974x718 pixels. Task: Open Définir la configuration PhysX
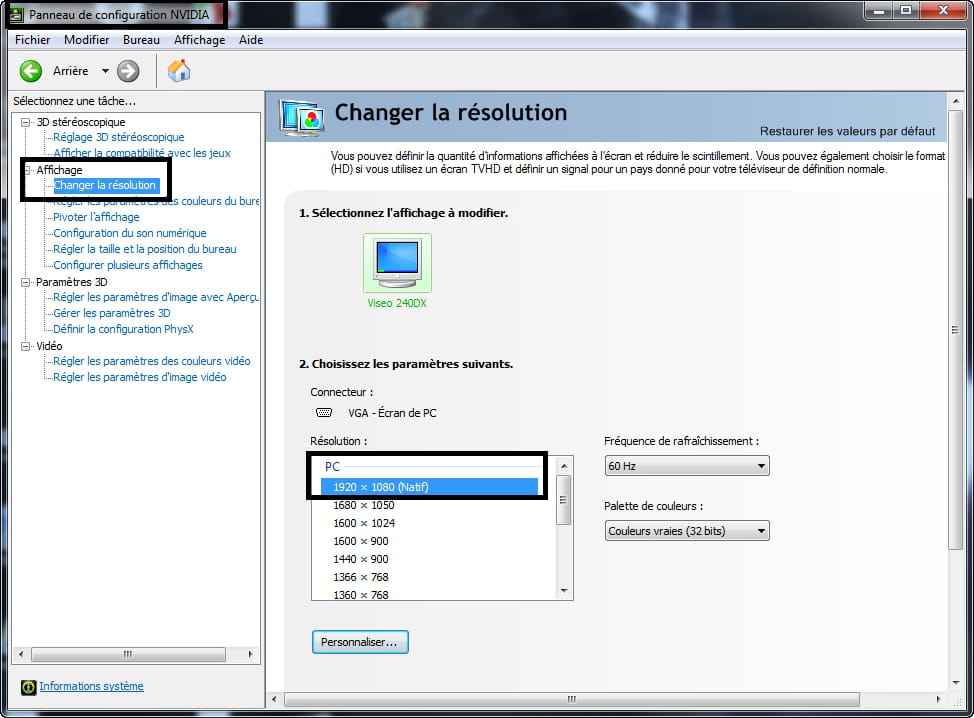point(123,329)
